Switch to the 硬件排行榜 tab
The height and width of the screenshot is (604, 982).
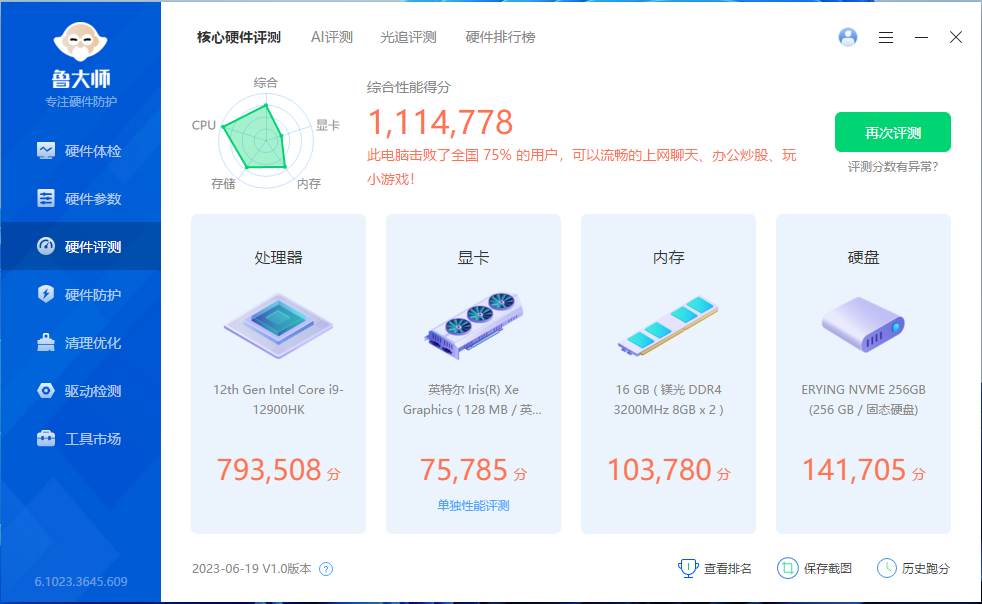500,38
